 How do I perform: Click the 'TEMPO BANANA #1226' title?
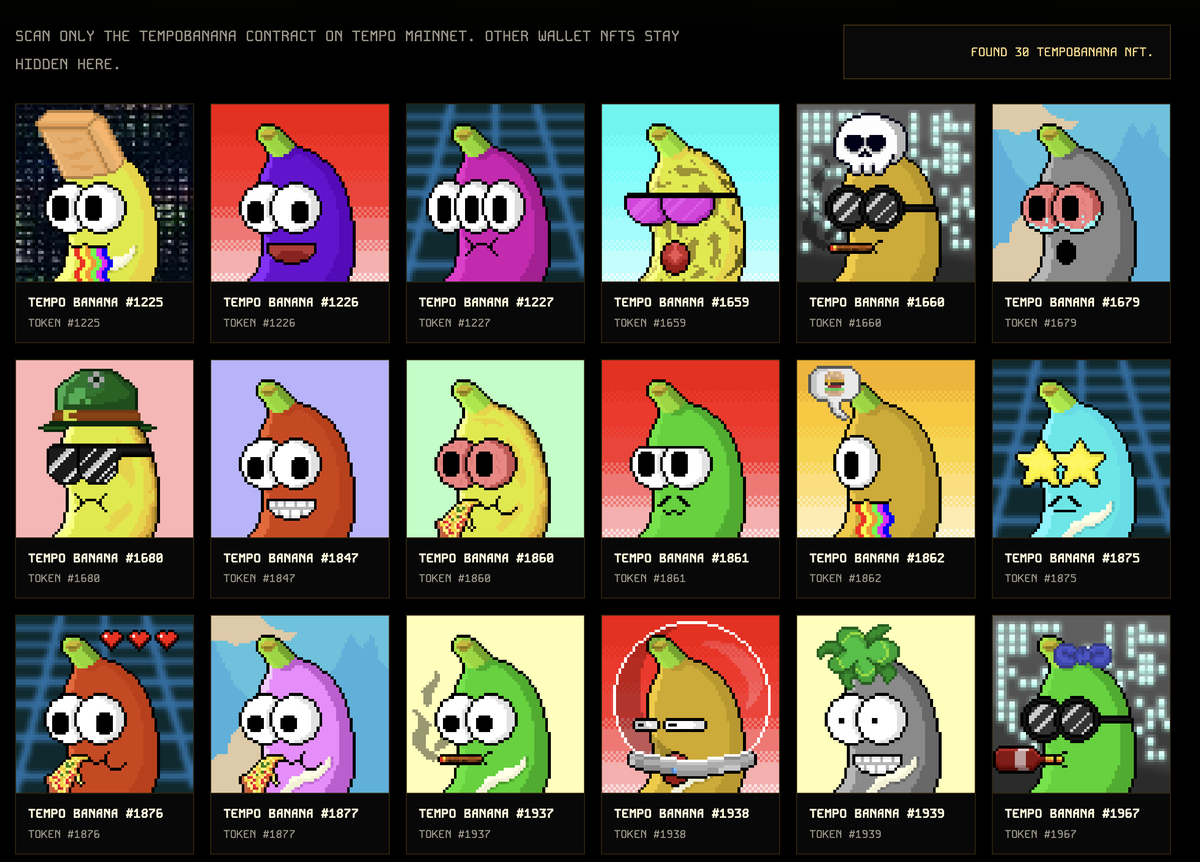291,302
